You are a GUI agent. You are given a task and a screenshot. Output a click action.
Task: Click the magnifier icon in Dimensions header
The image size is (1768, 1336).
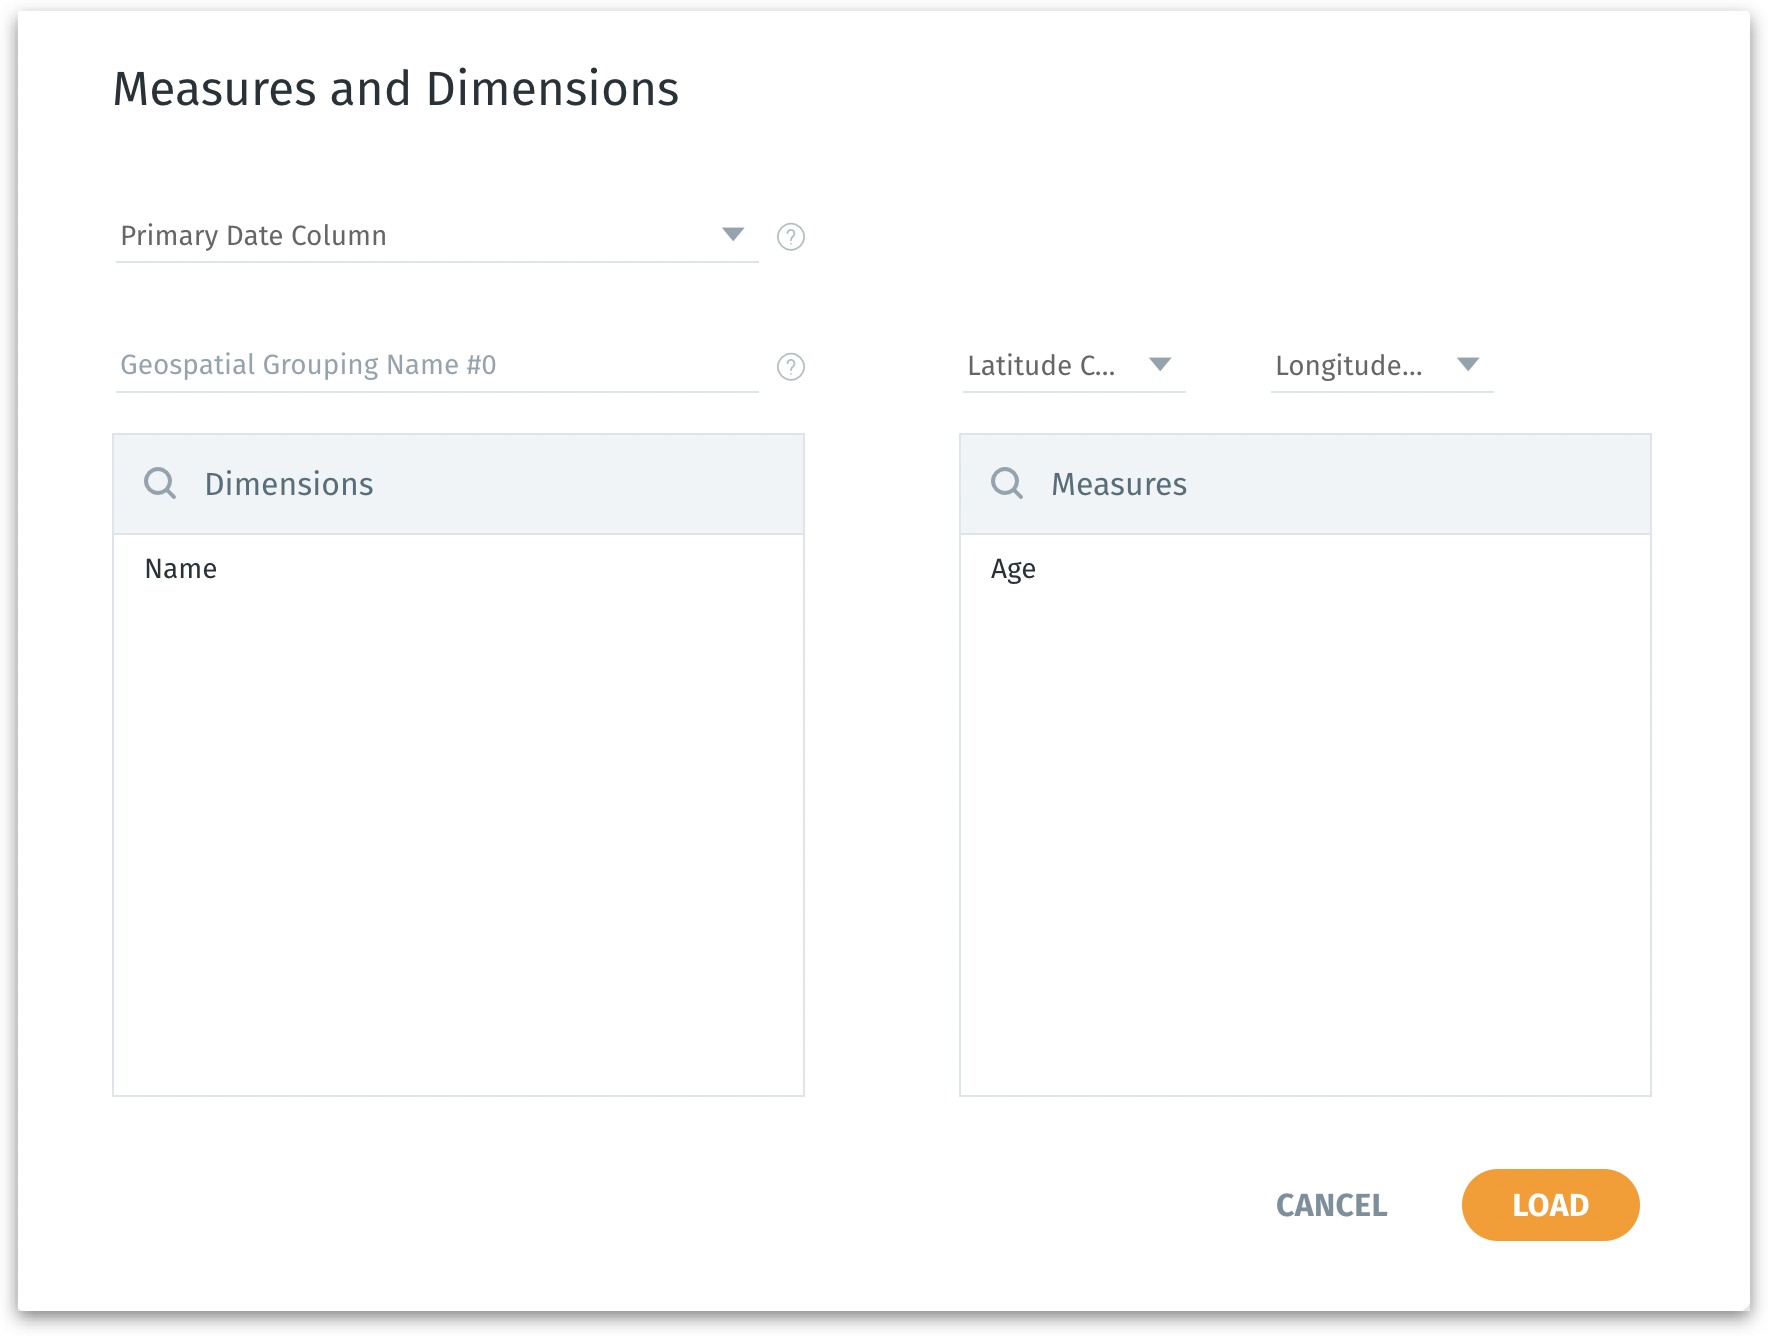tap(160, 483)
